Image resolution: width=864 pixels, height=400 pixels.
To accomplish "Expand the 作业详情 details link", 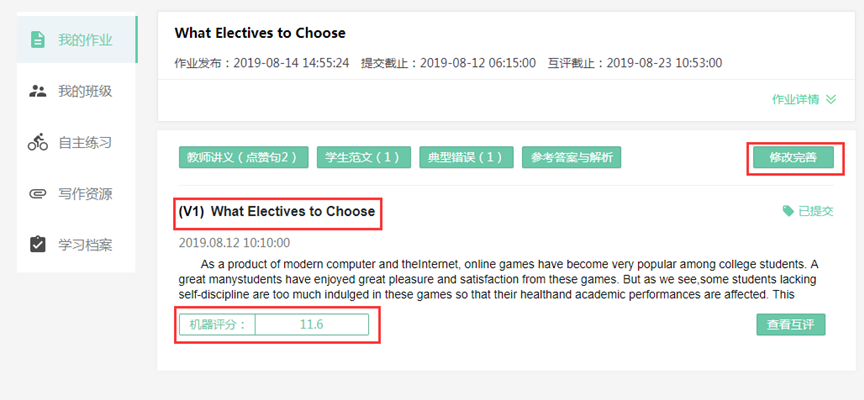I will pyautogui.click(x=795, y=100).
